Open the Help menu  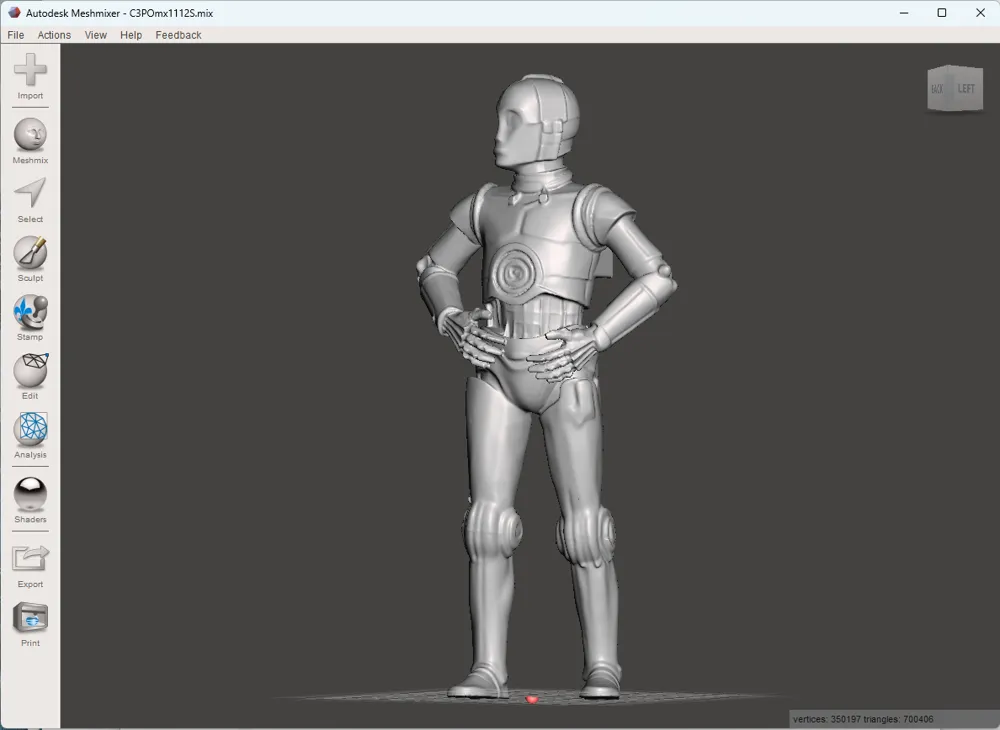131,35
